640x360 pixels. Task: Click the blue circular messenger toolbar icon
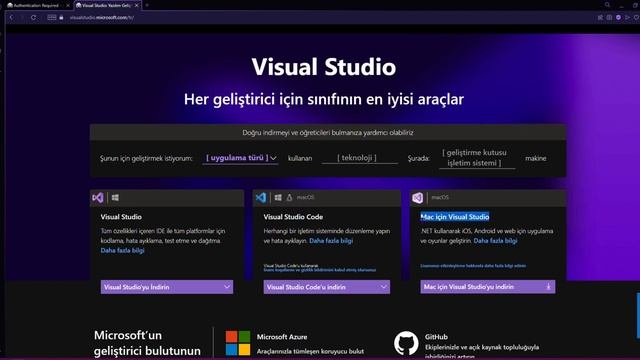(x=618, y=18)
